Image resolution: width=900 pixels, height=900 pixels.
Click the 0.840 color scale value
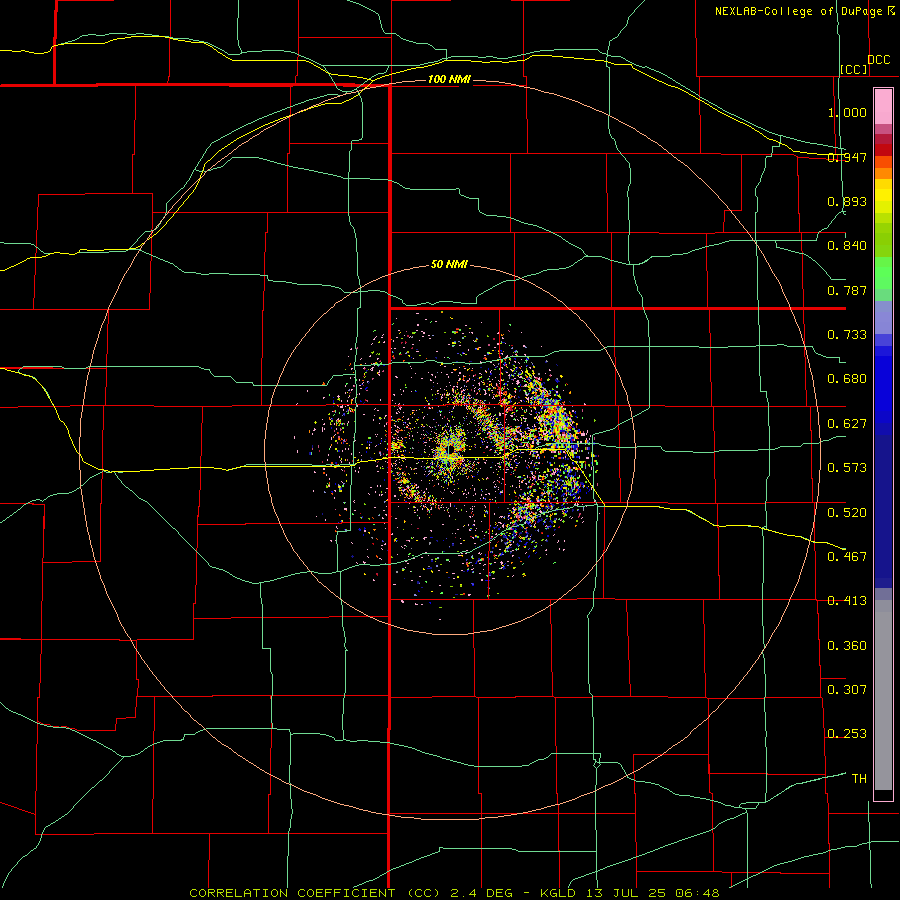(x=847, y=246)
